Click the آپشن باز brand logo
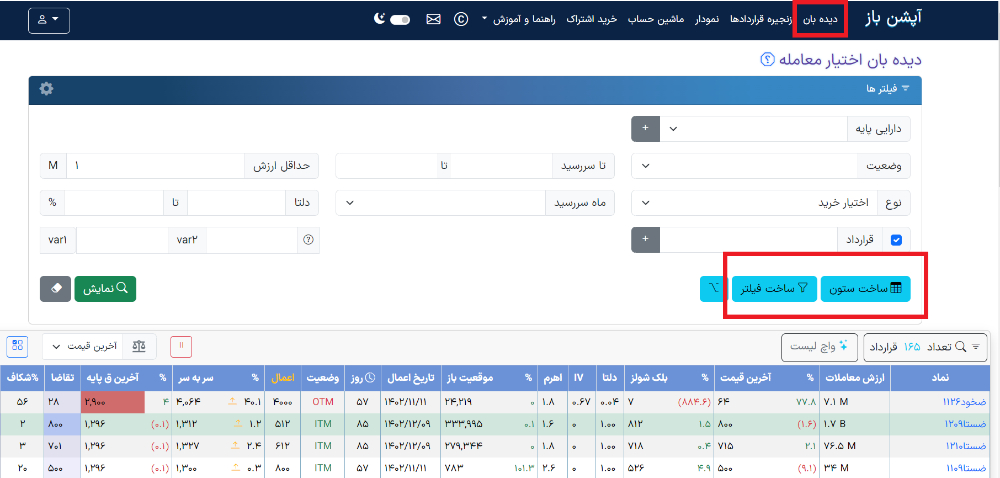Image resolution: width=1000 pixels, height=478 pixels. [893, 19]
